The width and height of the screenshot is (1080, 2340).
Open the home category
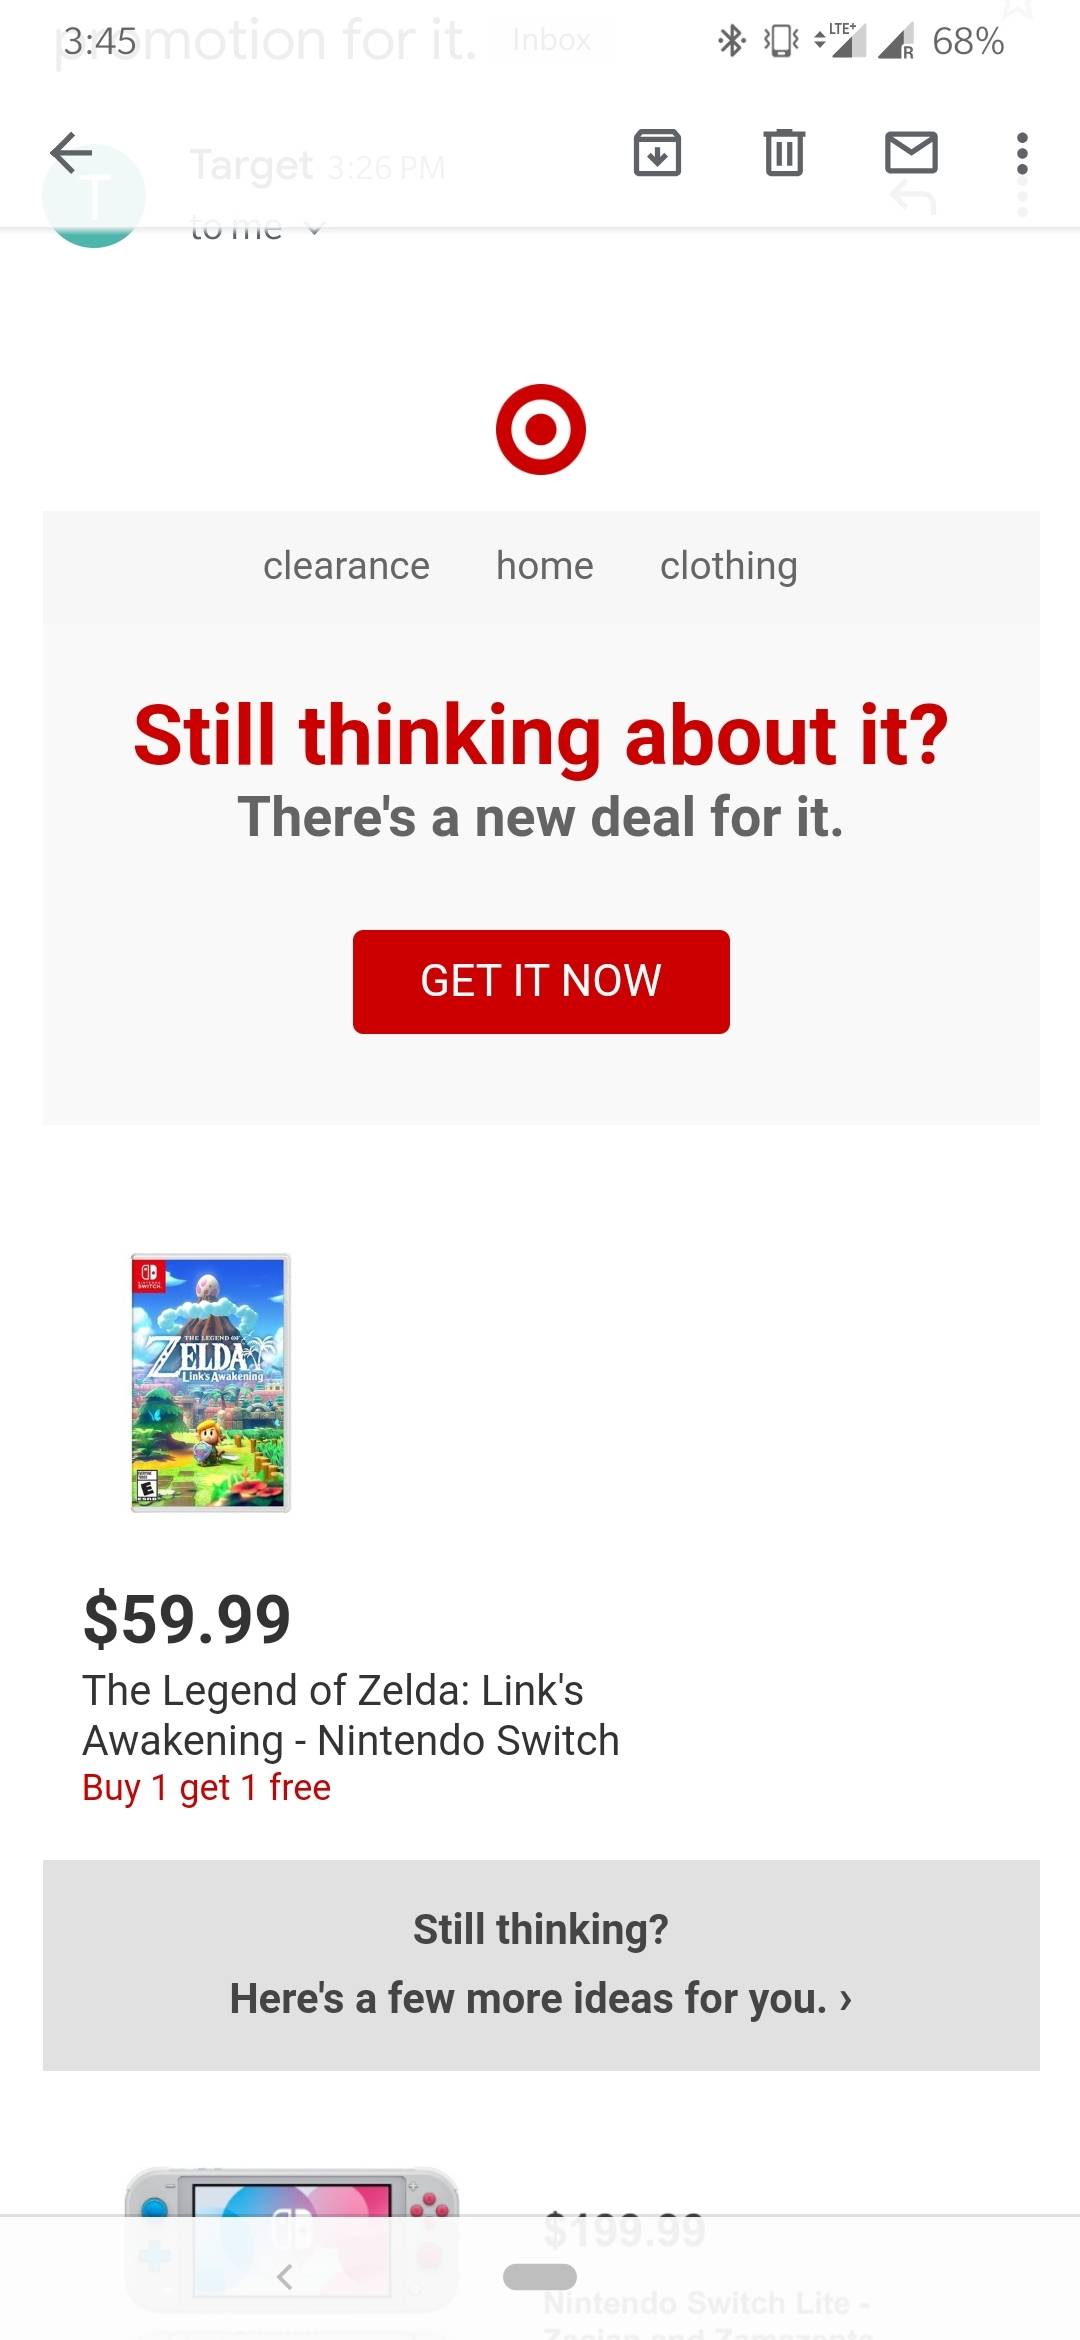pyautogui.click(x=545, y=566)
